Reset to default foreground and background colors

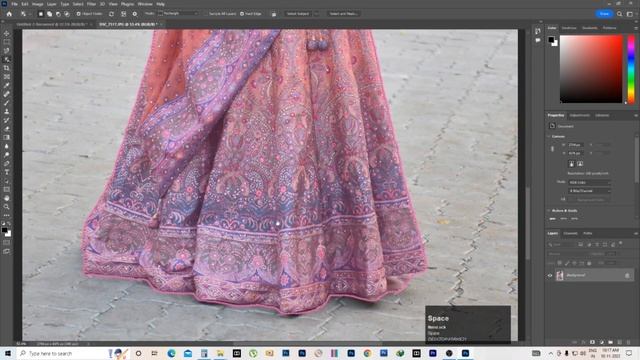tap(4, 224)
